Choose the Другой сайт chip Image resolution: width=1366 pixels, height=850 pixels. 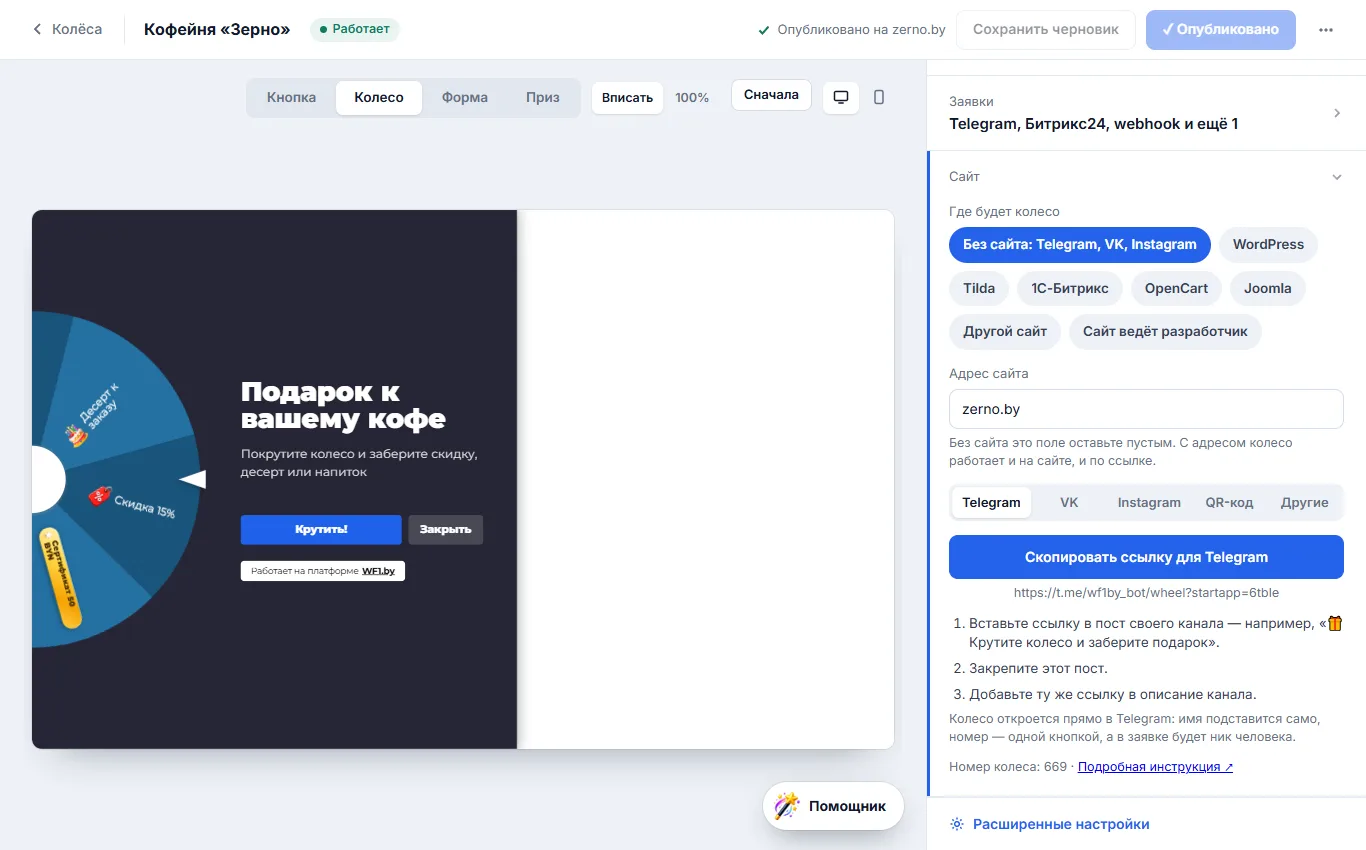click(x=1005, y=332)
